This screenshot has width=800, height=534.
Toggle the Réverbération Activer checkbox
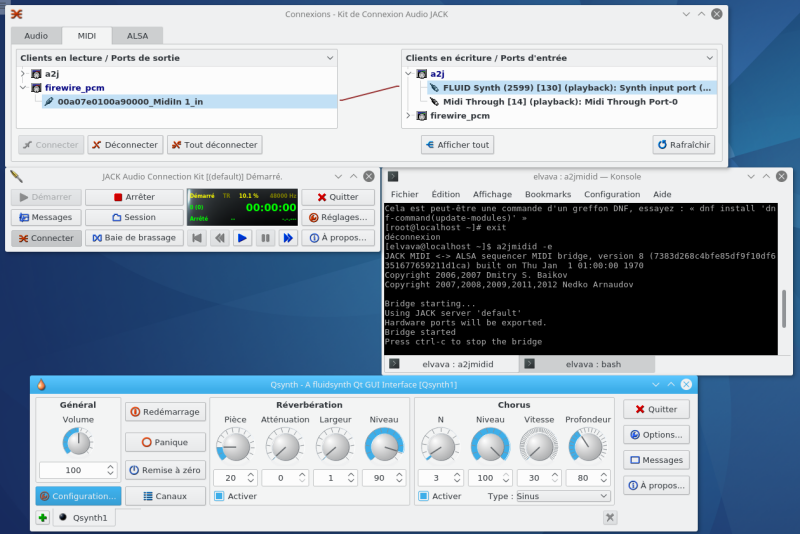click(220, 496)
